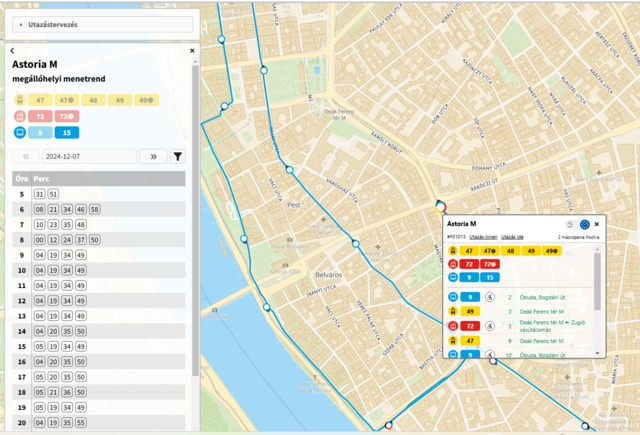Open route 47 from popup route badges
The image size is (640, 435).
coord(469,251)
